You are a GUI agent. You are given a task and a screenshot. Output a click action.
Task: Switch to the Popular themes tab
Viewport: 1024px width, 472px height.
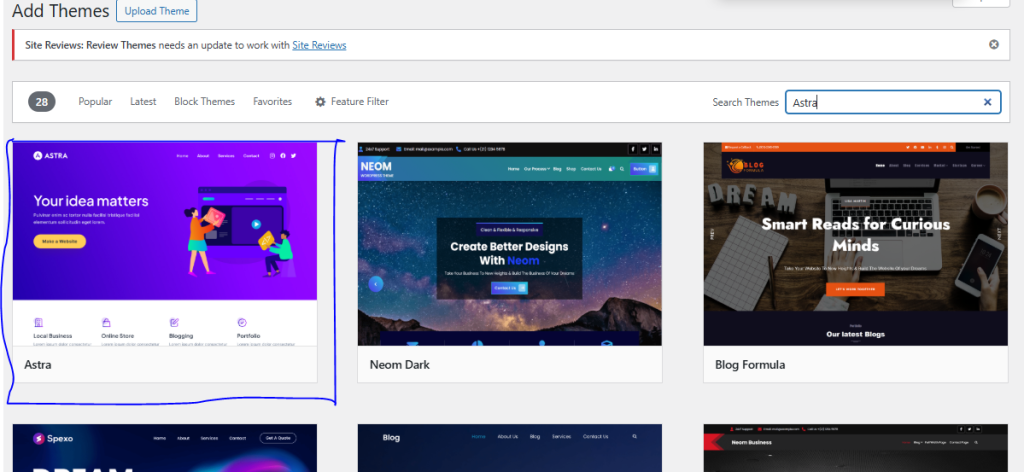click(x=95, y=101)
